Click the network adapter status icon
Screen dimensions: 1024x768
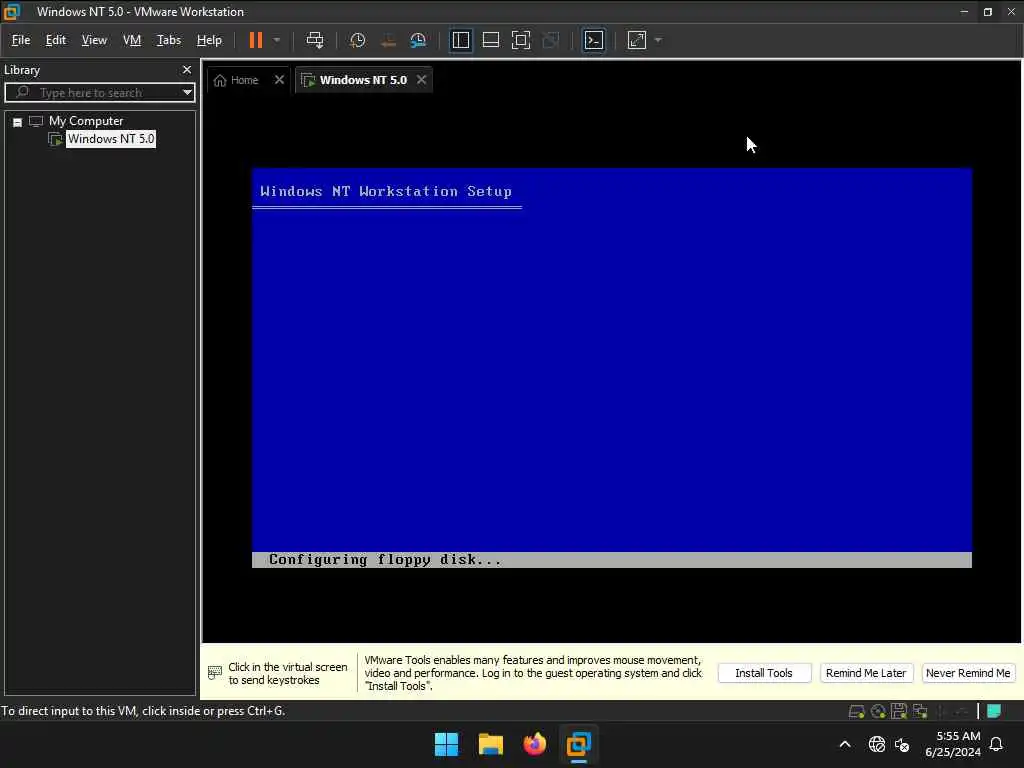click(x=921, y=711)
